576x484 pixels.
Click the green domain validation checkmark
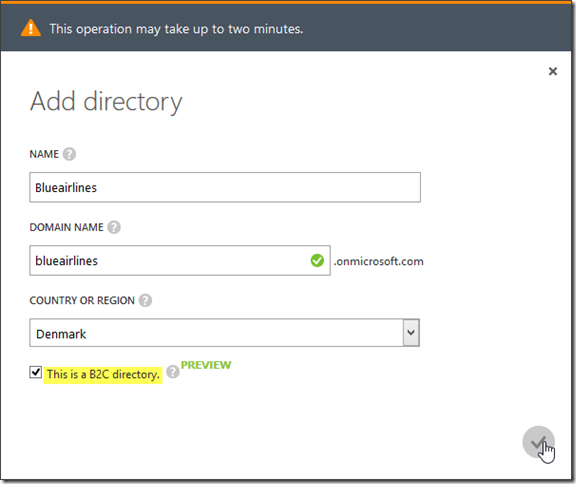click(x=317, y=261)
